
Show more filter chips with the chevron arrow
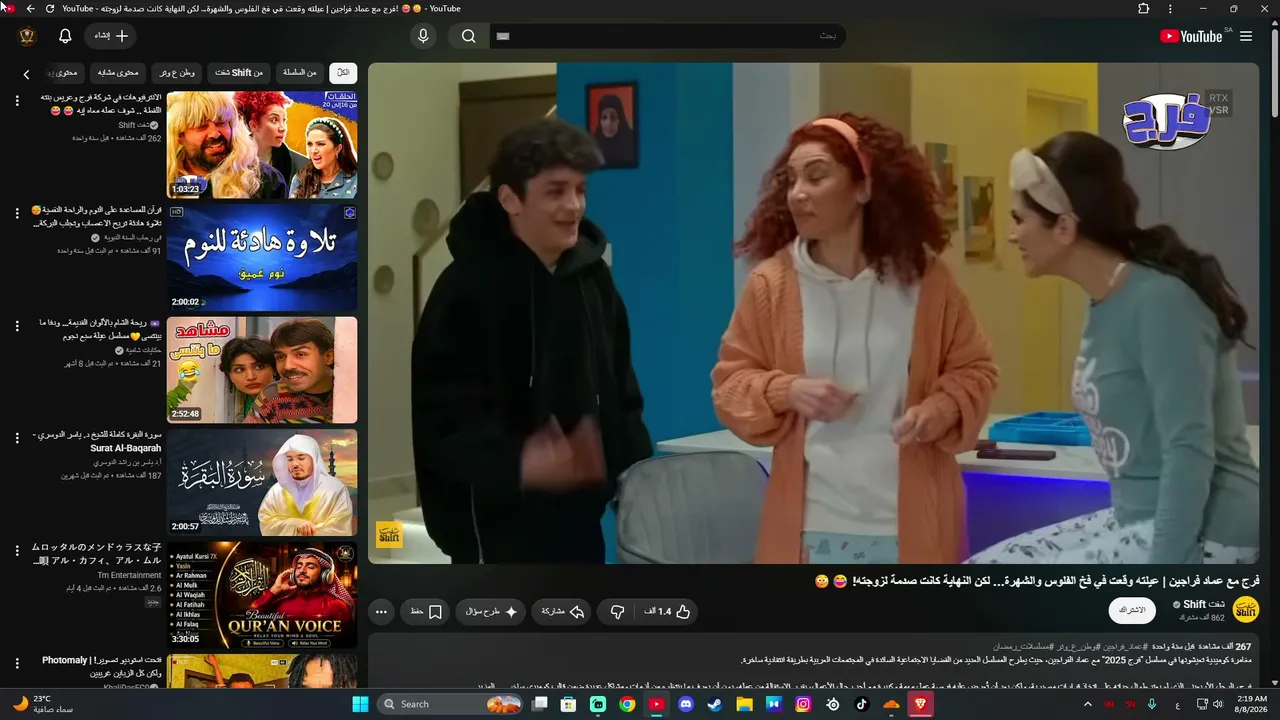[x=26, y=73]
